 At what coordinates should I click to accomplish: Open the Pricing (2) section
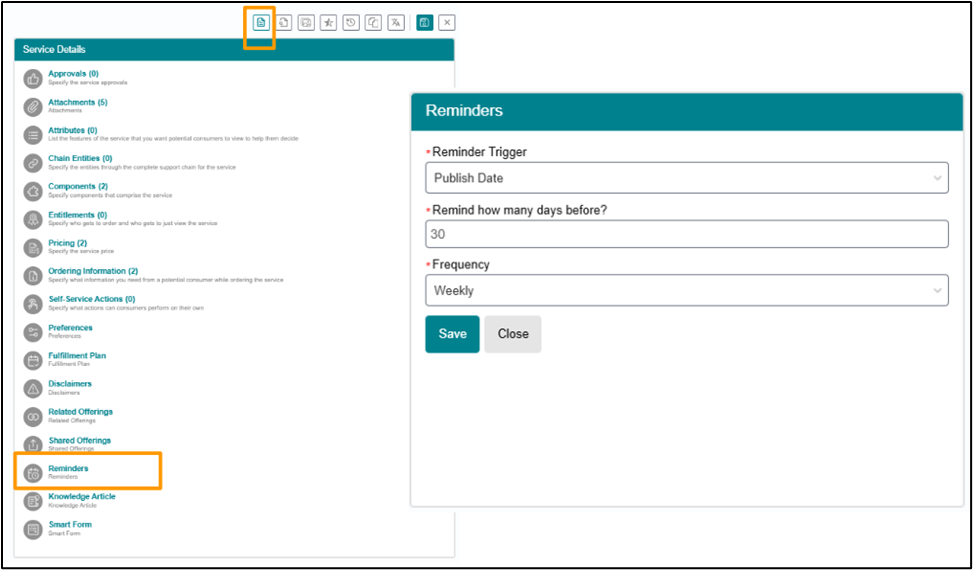pyautogui.click(x=68, y=243)
